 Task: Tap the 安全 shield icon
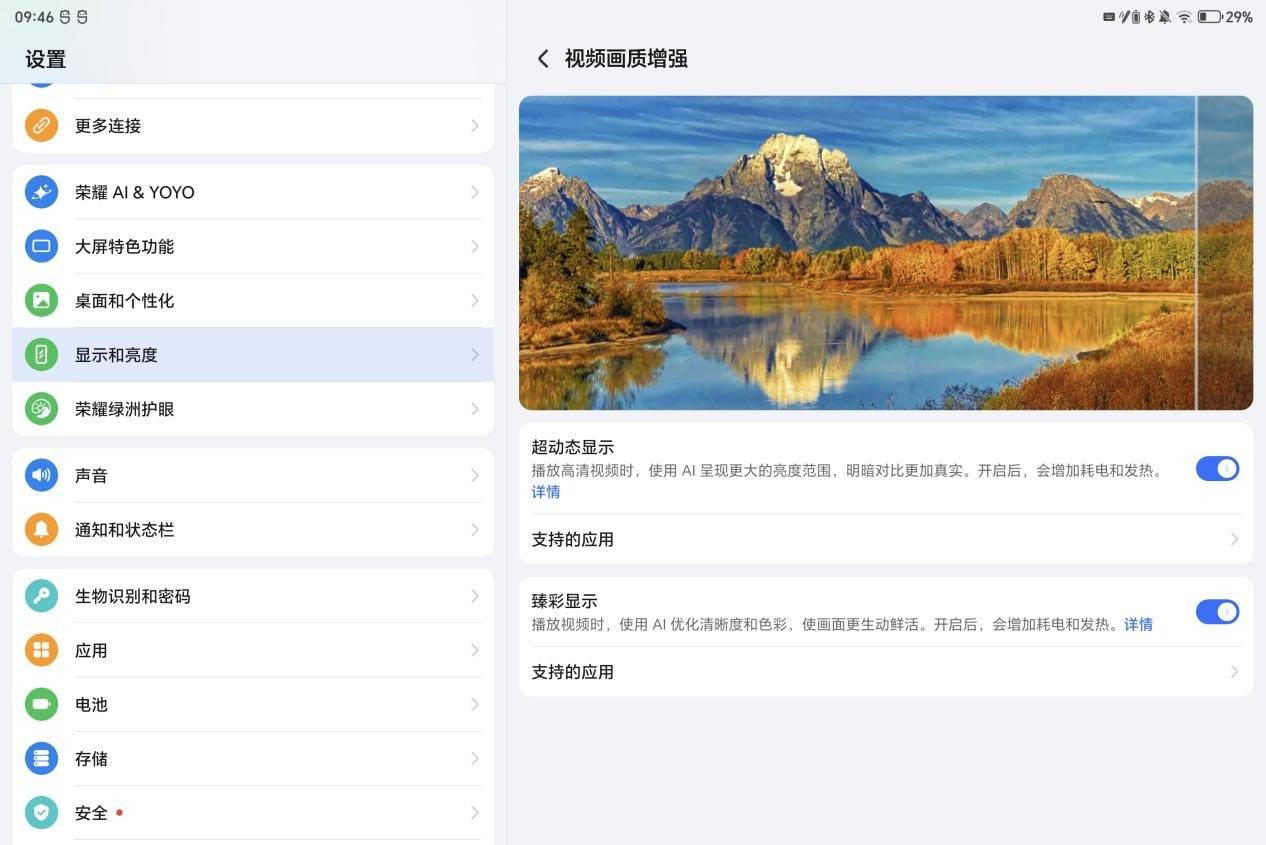41,812
